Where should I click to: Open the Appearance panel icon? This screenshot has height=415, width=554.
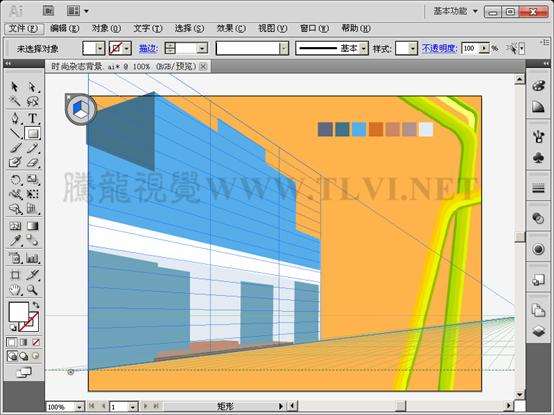[538, 249]
